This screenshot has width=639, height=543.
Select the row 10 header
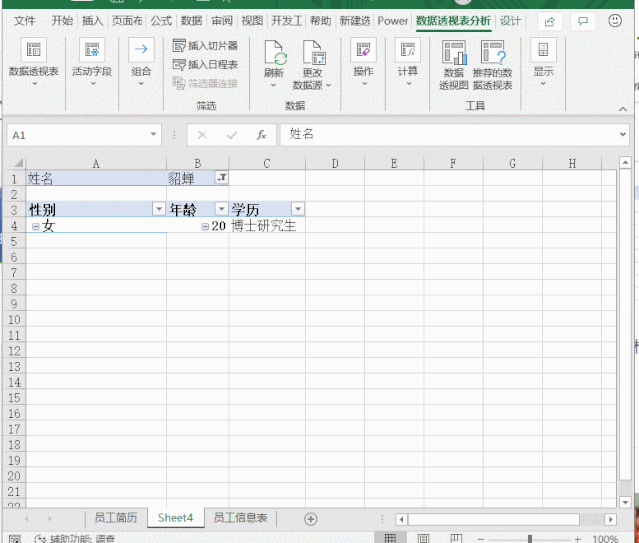tap(14, 320)
